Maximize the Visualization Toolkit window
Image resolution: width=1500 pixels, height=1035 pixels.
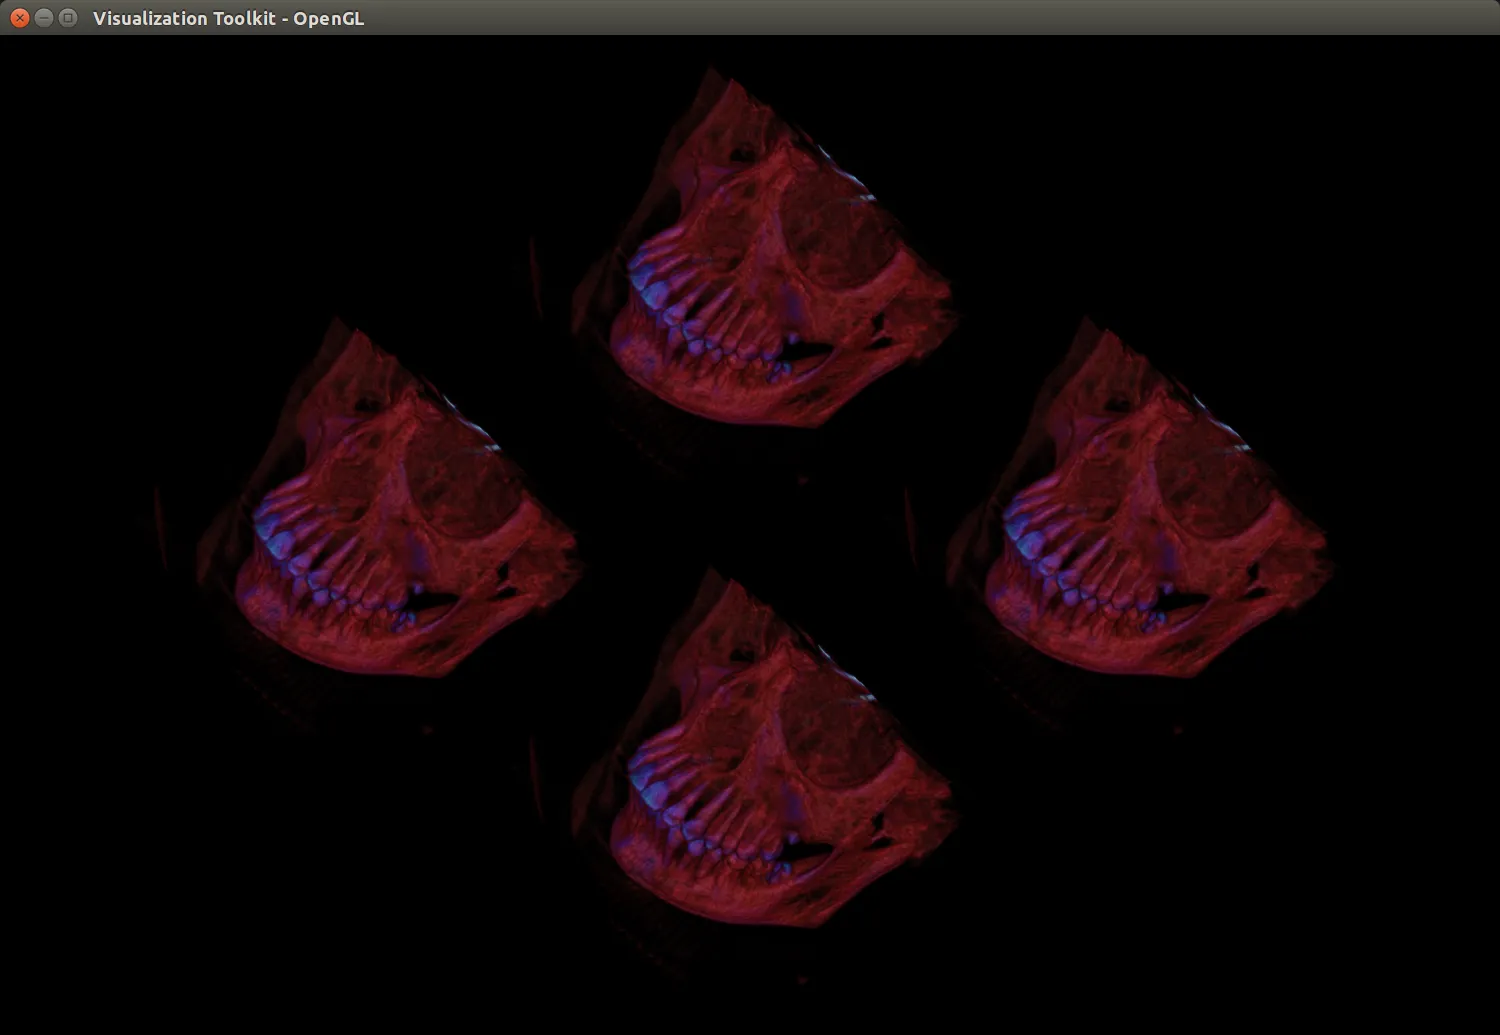(x=68, y=18)
